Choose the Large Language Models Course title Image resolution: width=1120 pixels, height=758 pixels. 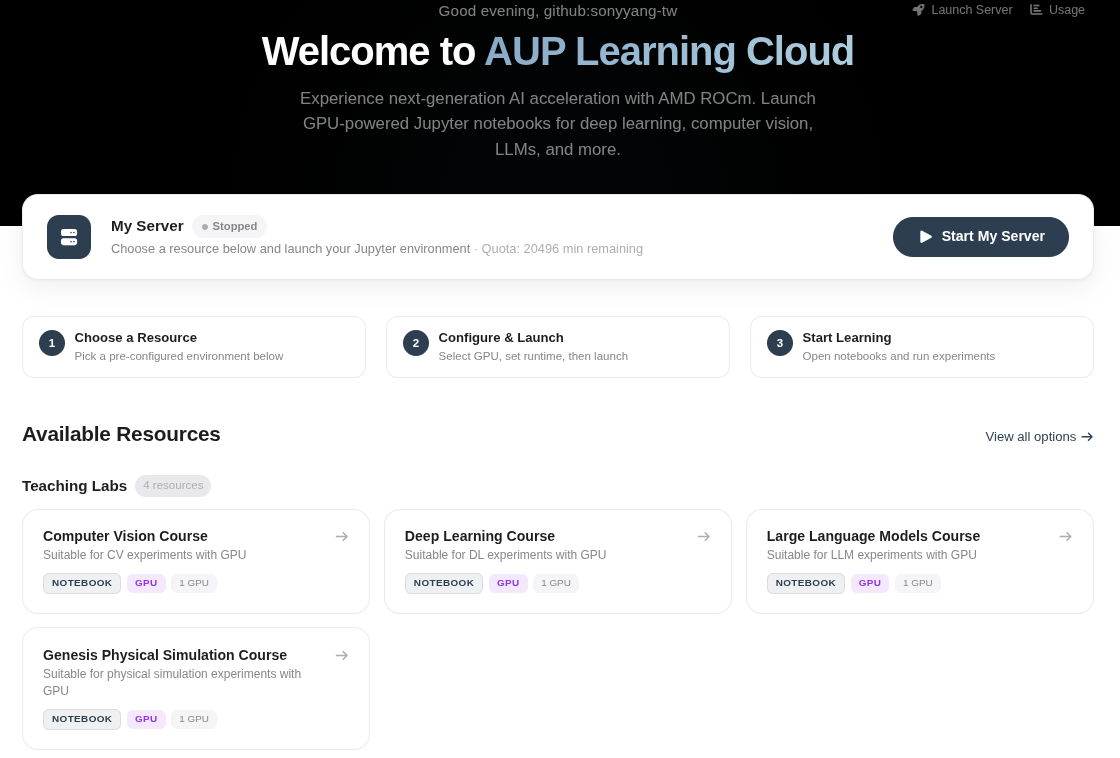874,536
